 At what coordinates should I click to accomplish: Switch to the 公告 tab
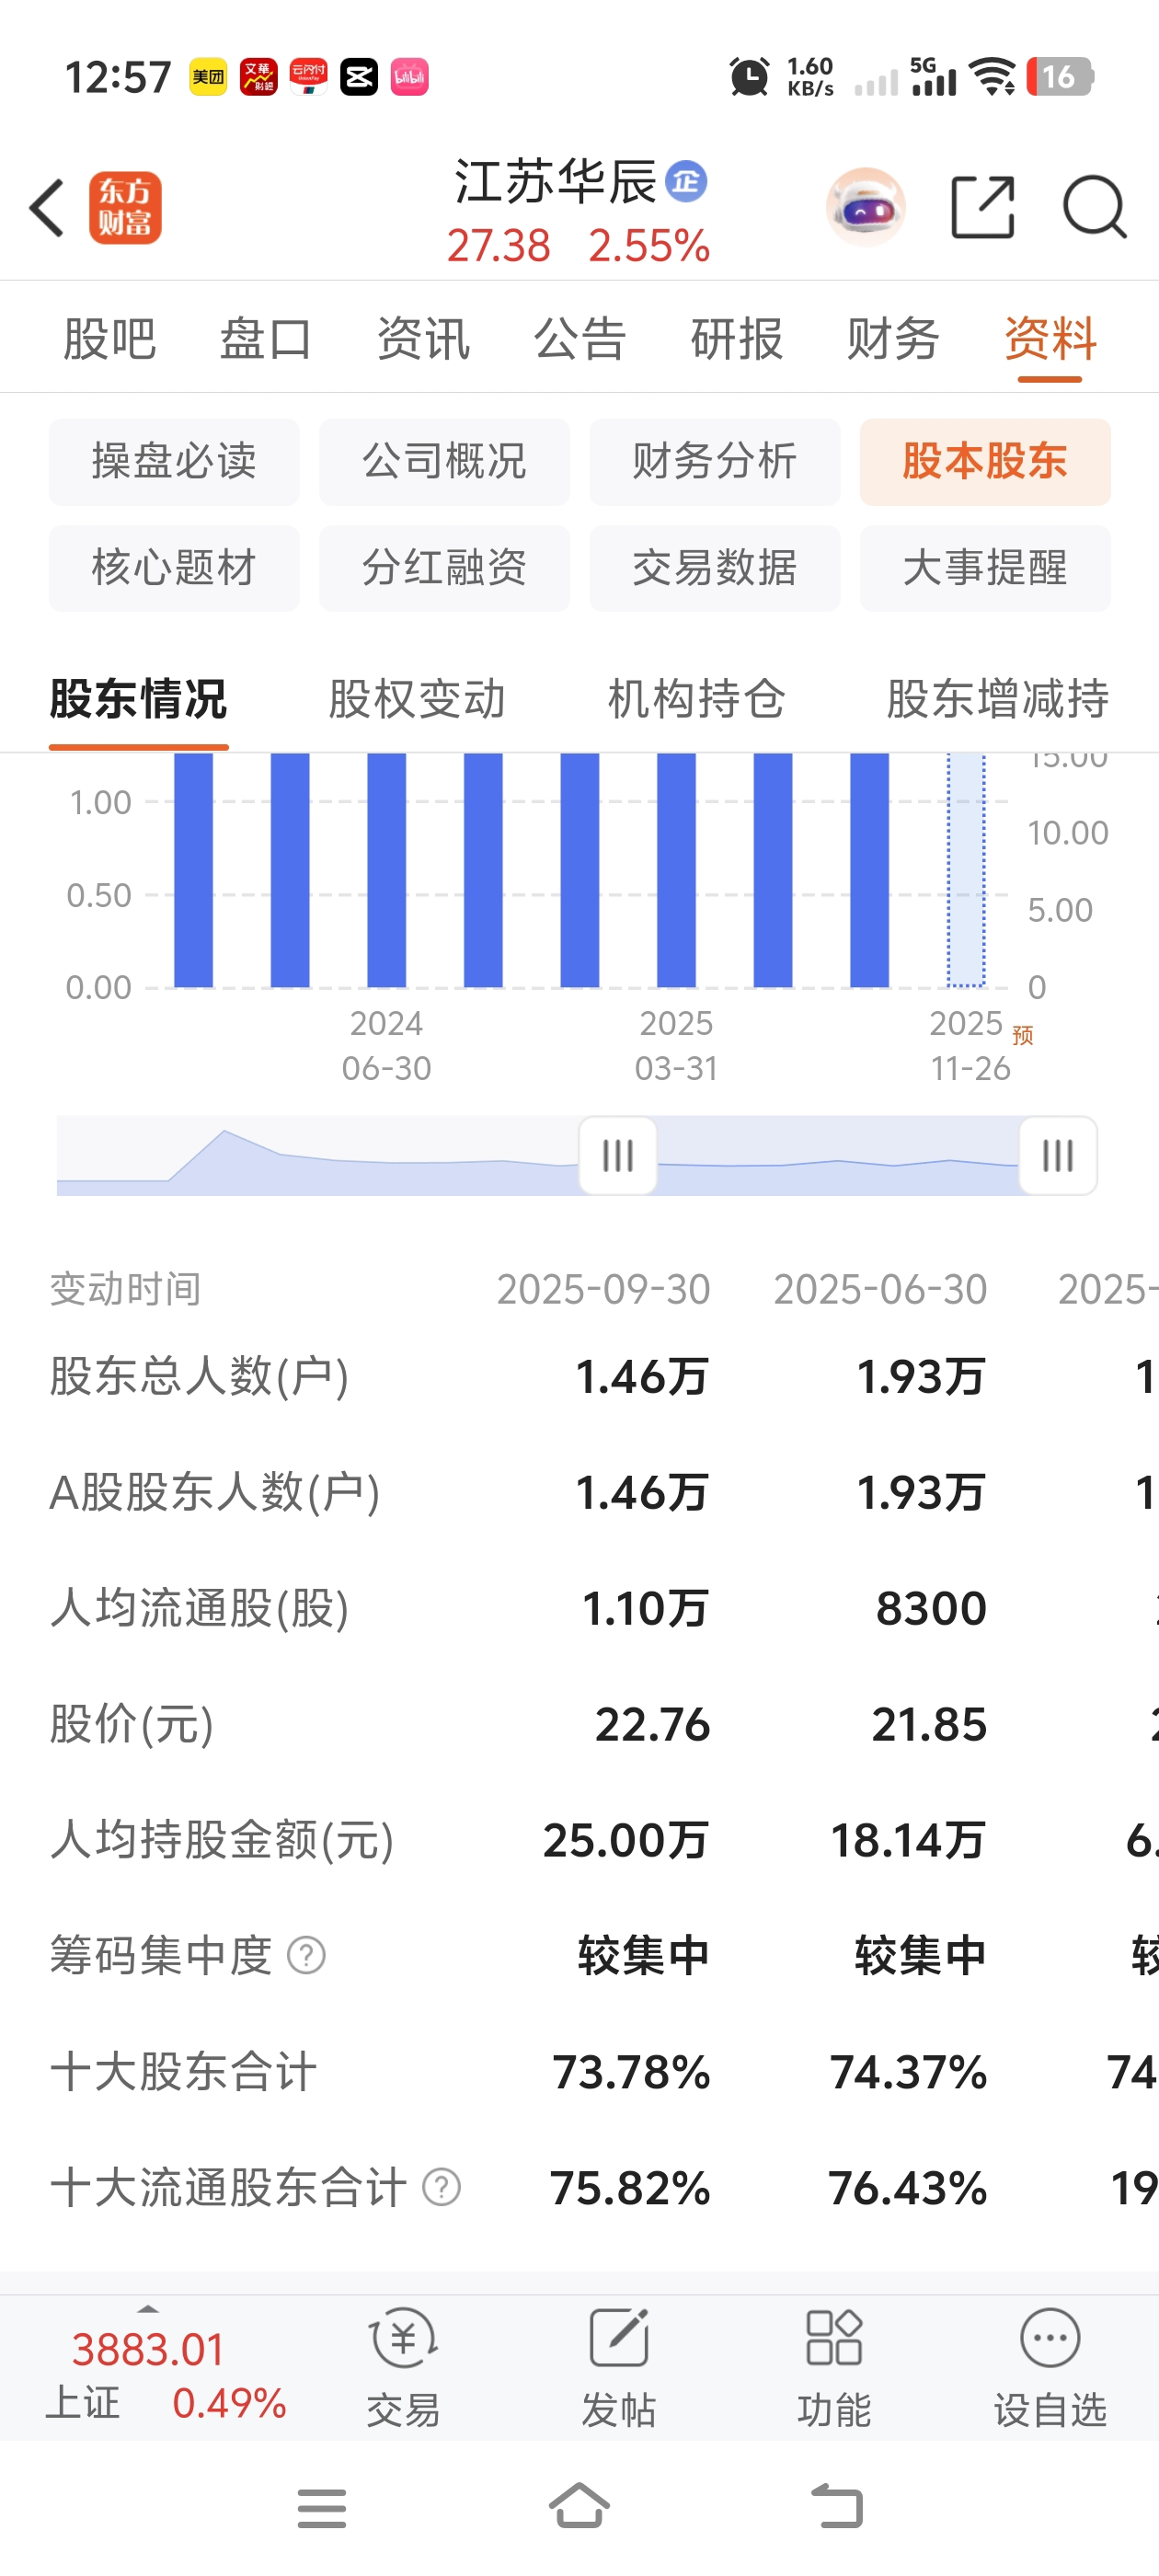580,338
